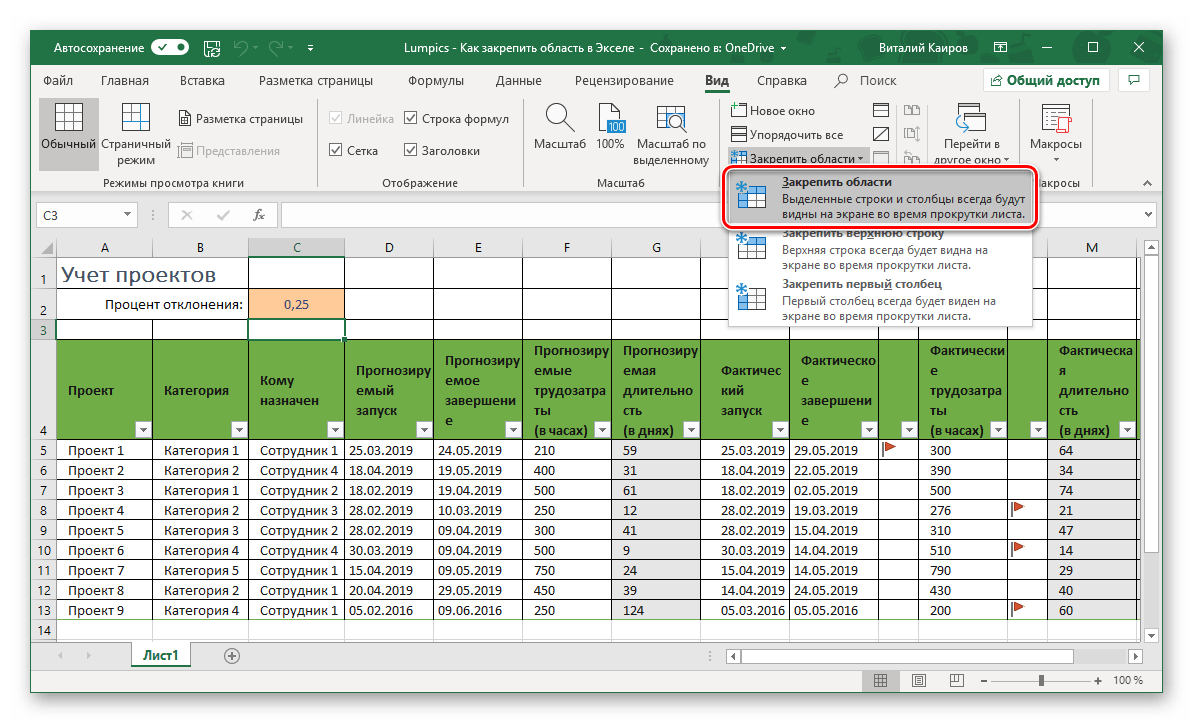Click Масштаб по выделенному icon
This screenshot has width=1193, height=723.
tap(671, 118)
